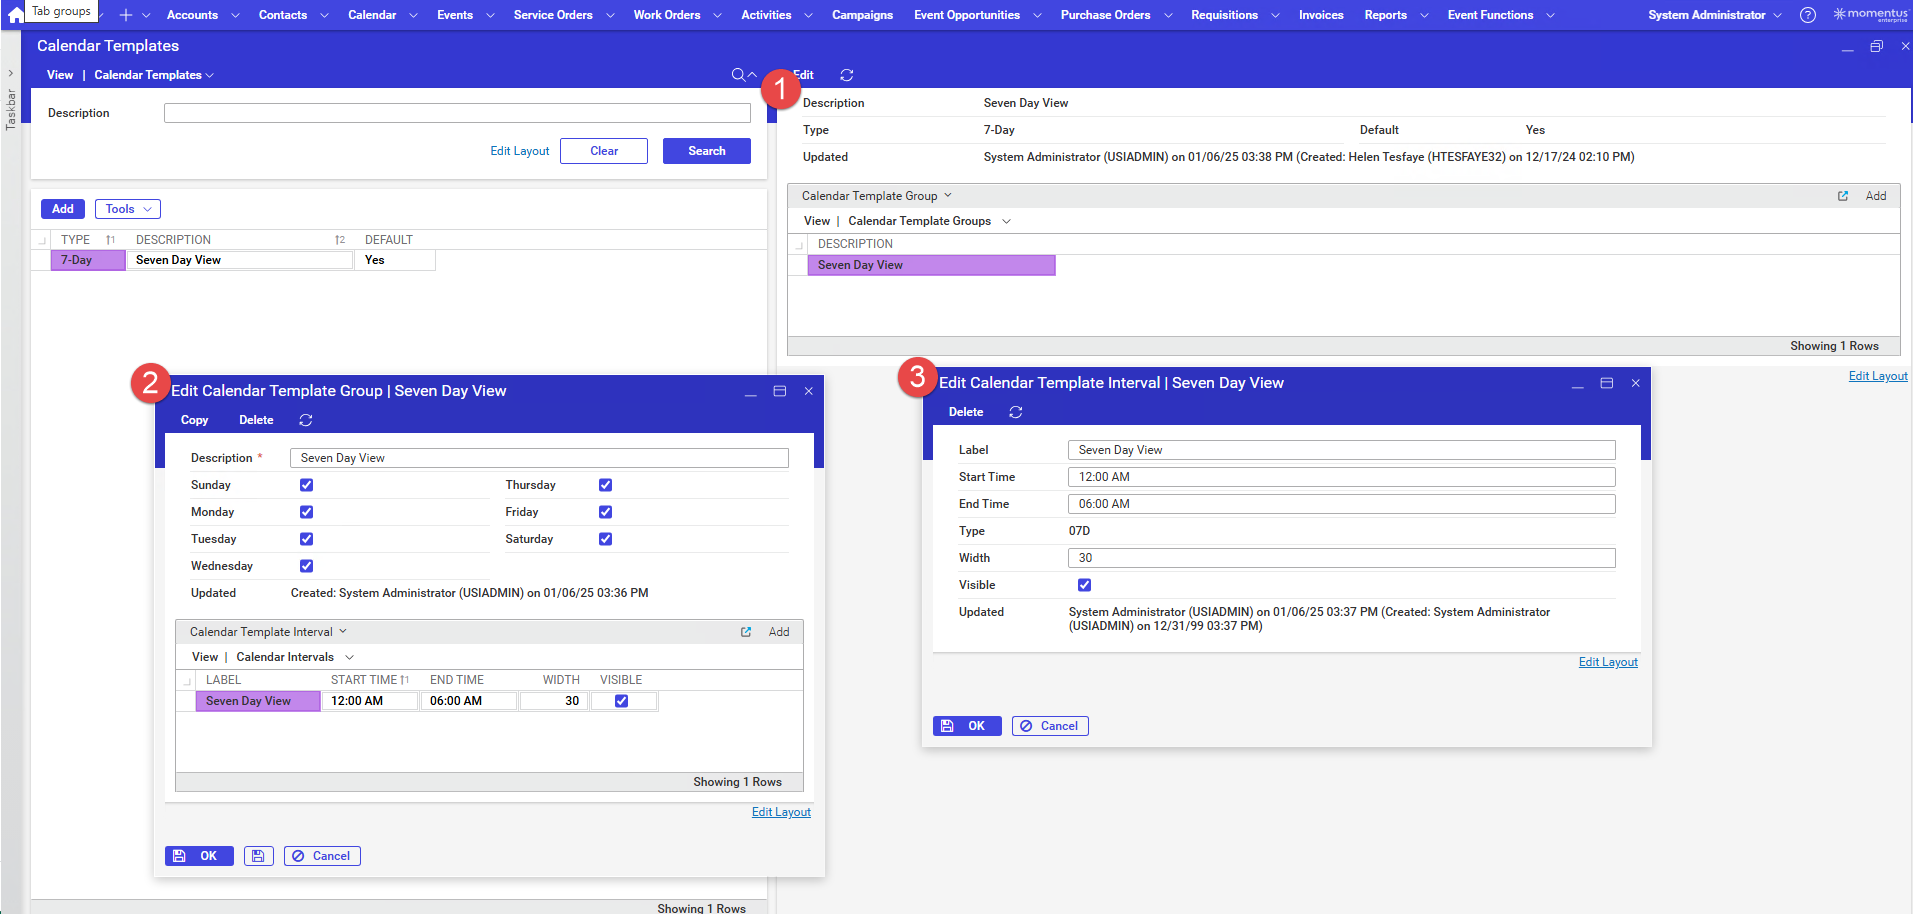Click the Add button for calendar templates
The height and width of the screenshot is (914, 1913).
point(63,209)
